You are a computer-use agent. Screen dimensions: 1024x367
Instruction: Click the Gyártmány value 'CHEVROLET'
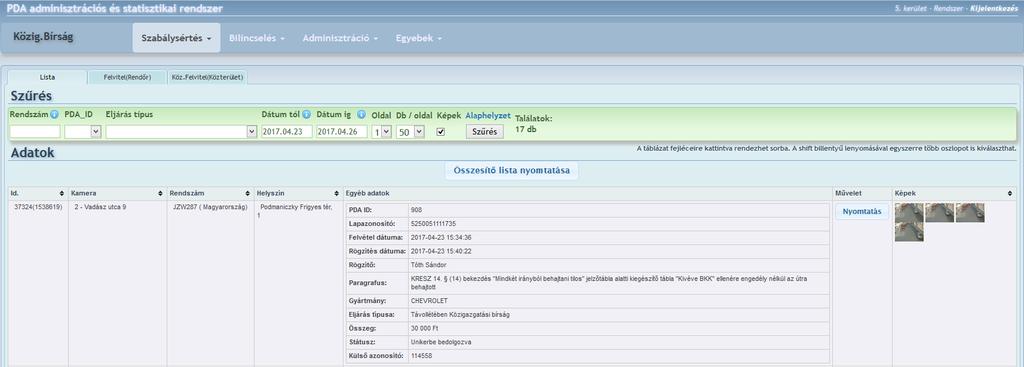click(x=430, y=301)
